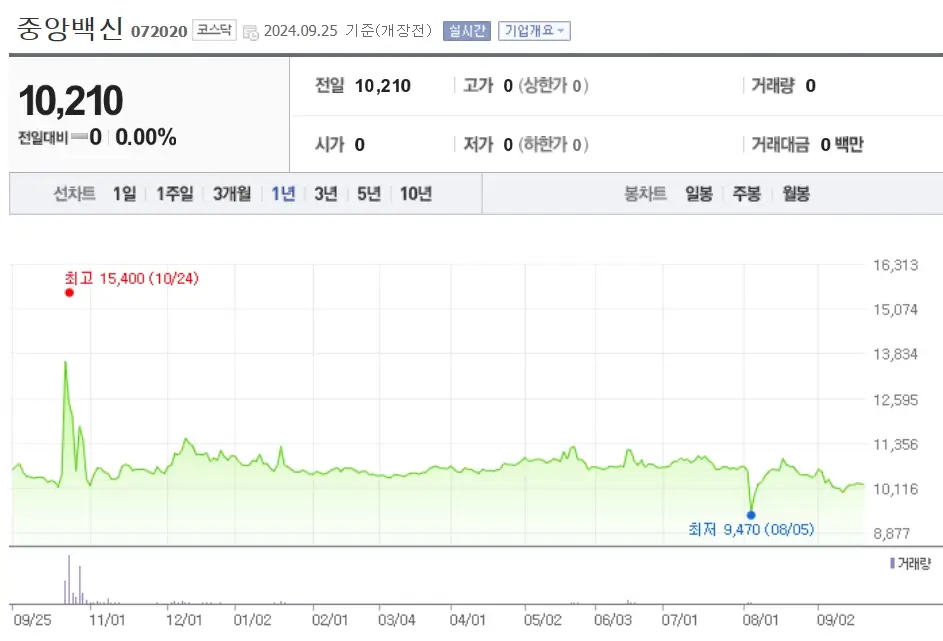Switch to the 1주일 chart period
This screenshot has height=641, width=943.
(x=174, y=195)
